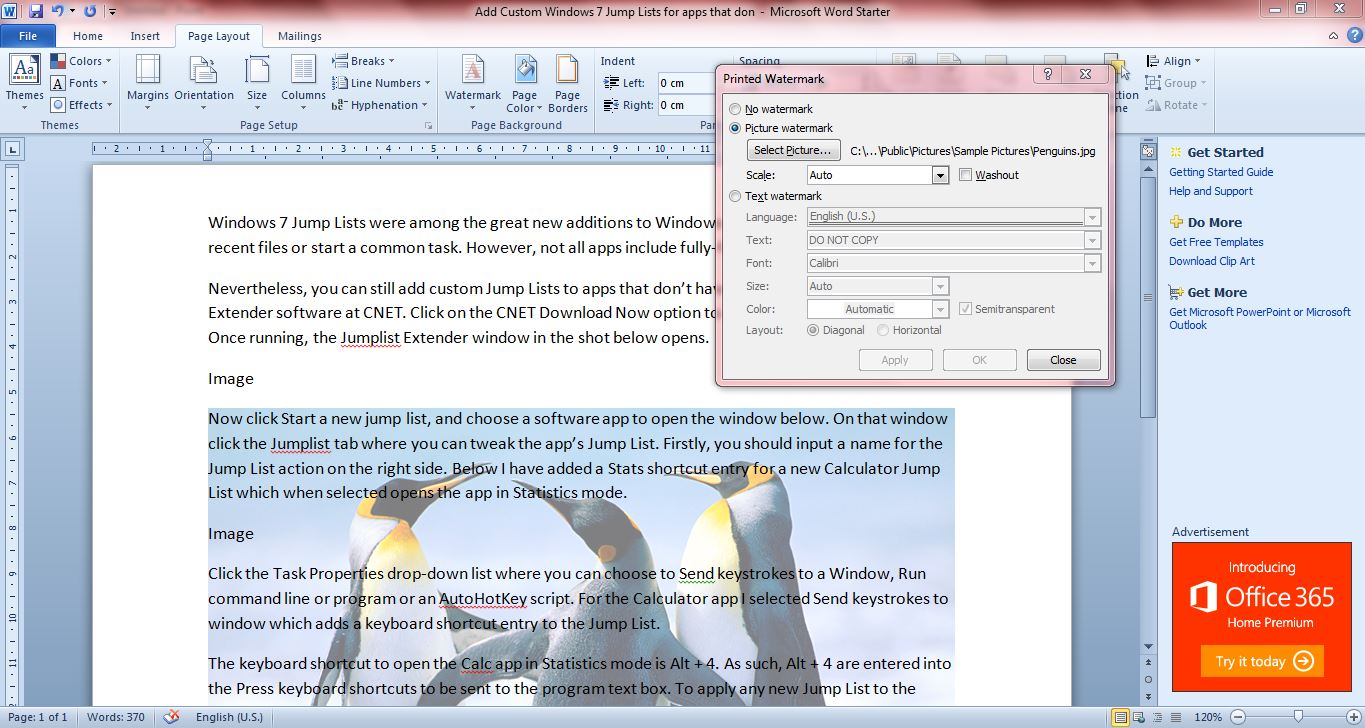Enable the Washout option

coord(966,175)
